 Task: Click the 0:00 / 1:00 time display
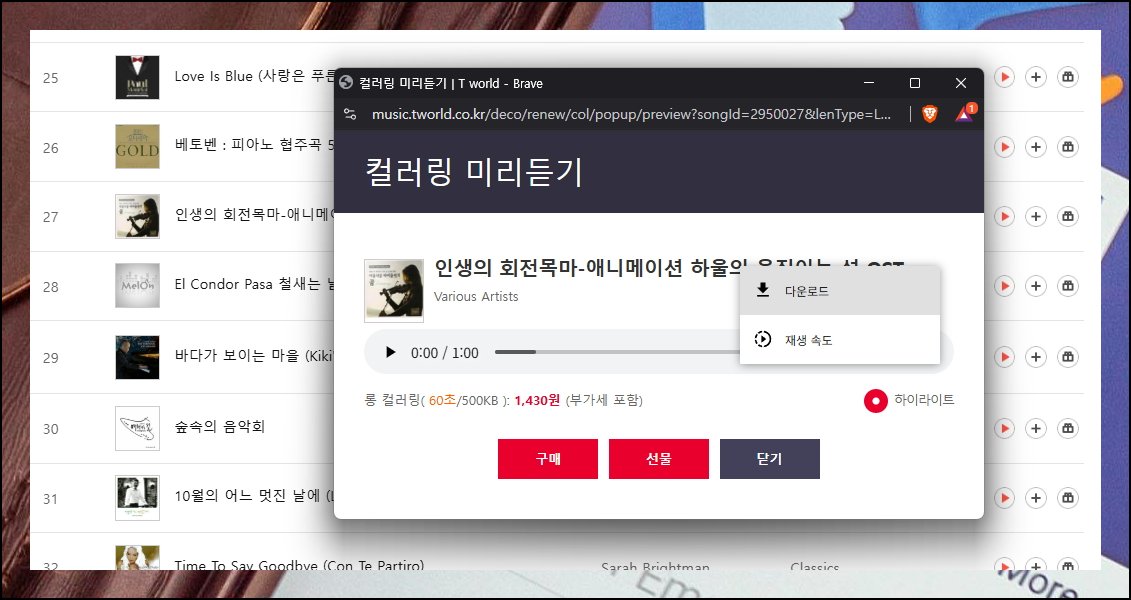445,353
